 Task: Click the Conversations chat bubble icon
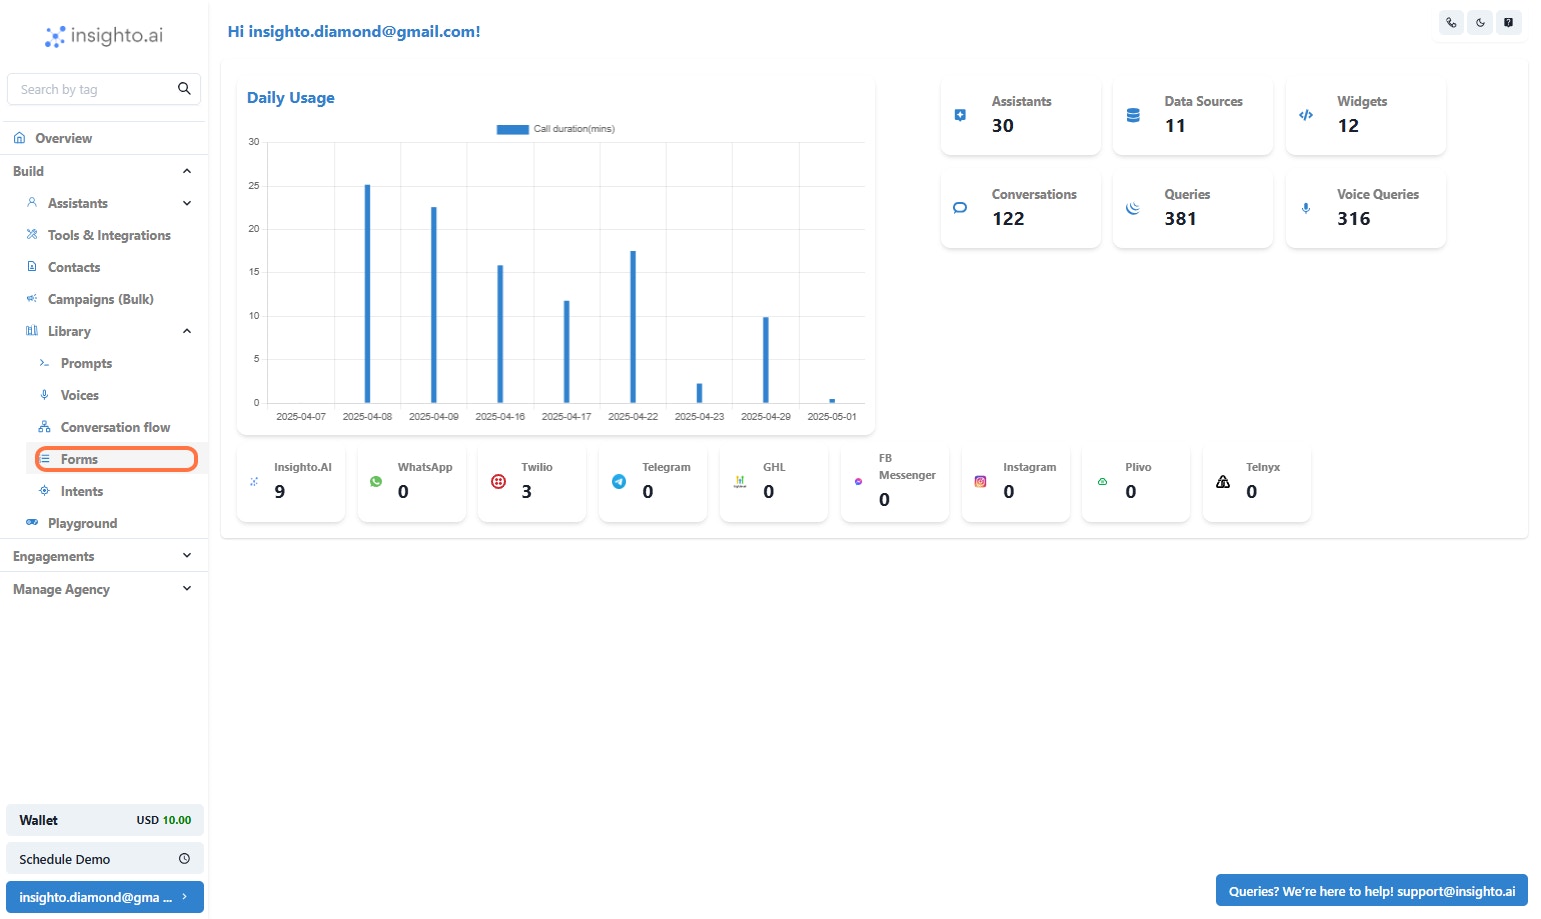tap(960, 208)
